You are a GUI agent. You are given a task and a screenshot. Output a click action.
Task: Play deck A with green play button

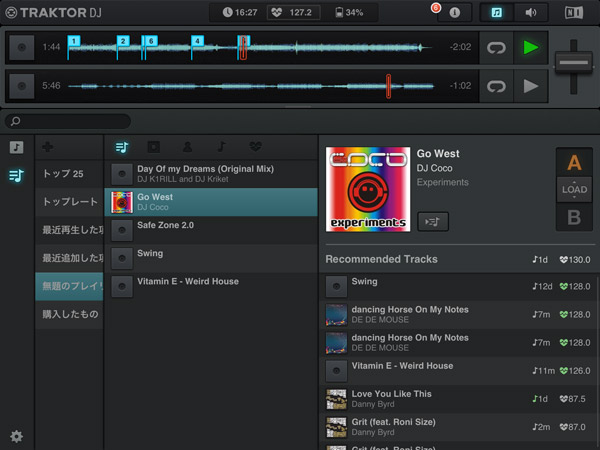[531, 48]
